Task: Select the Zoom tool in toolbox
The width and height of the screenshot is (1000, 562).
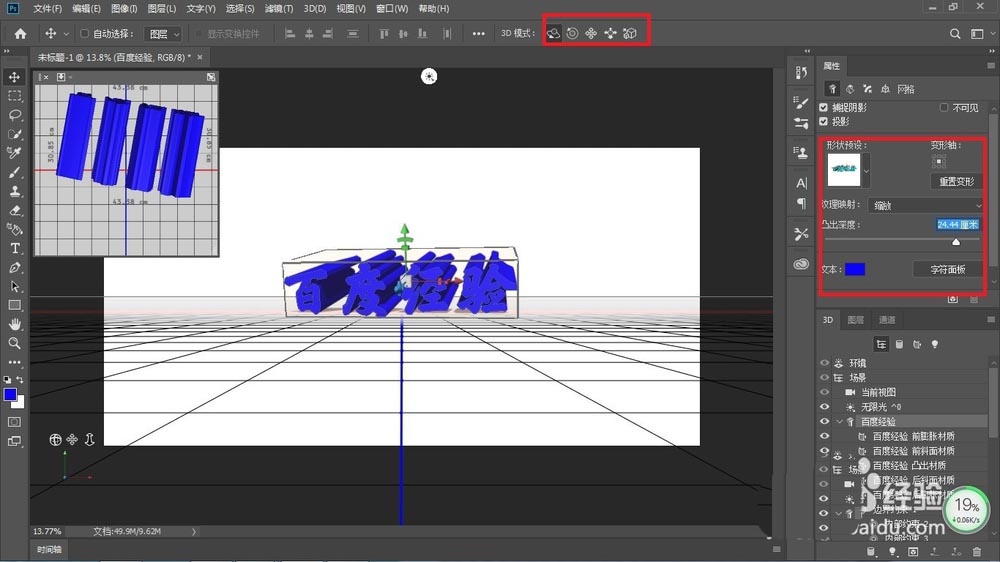Action: [x=14, y=343]
